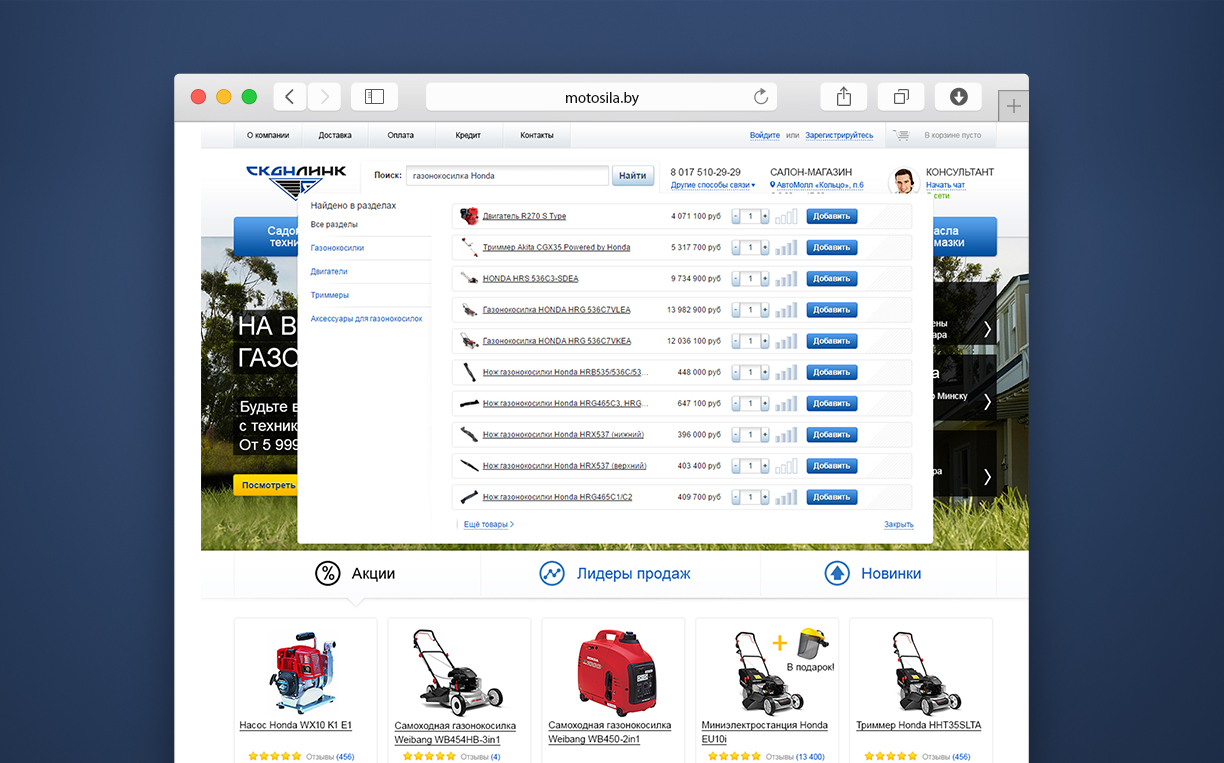Click the consultant avatar photo
Viewport: 1224px width, 763px height.
coord(904,181)
